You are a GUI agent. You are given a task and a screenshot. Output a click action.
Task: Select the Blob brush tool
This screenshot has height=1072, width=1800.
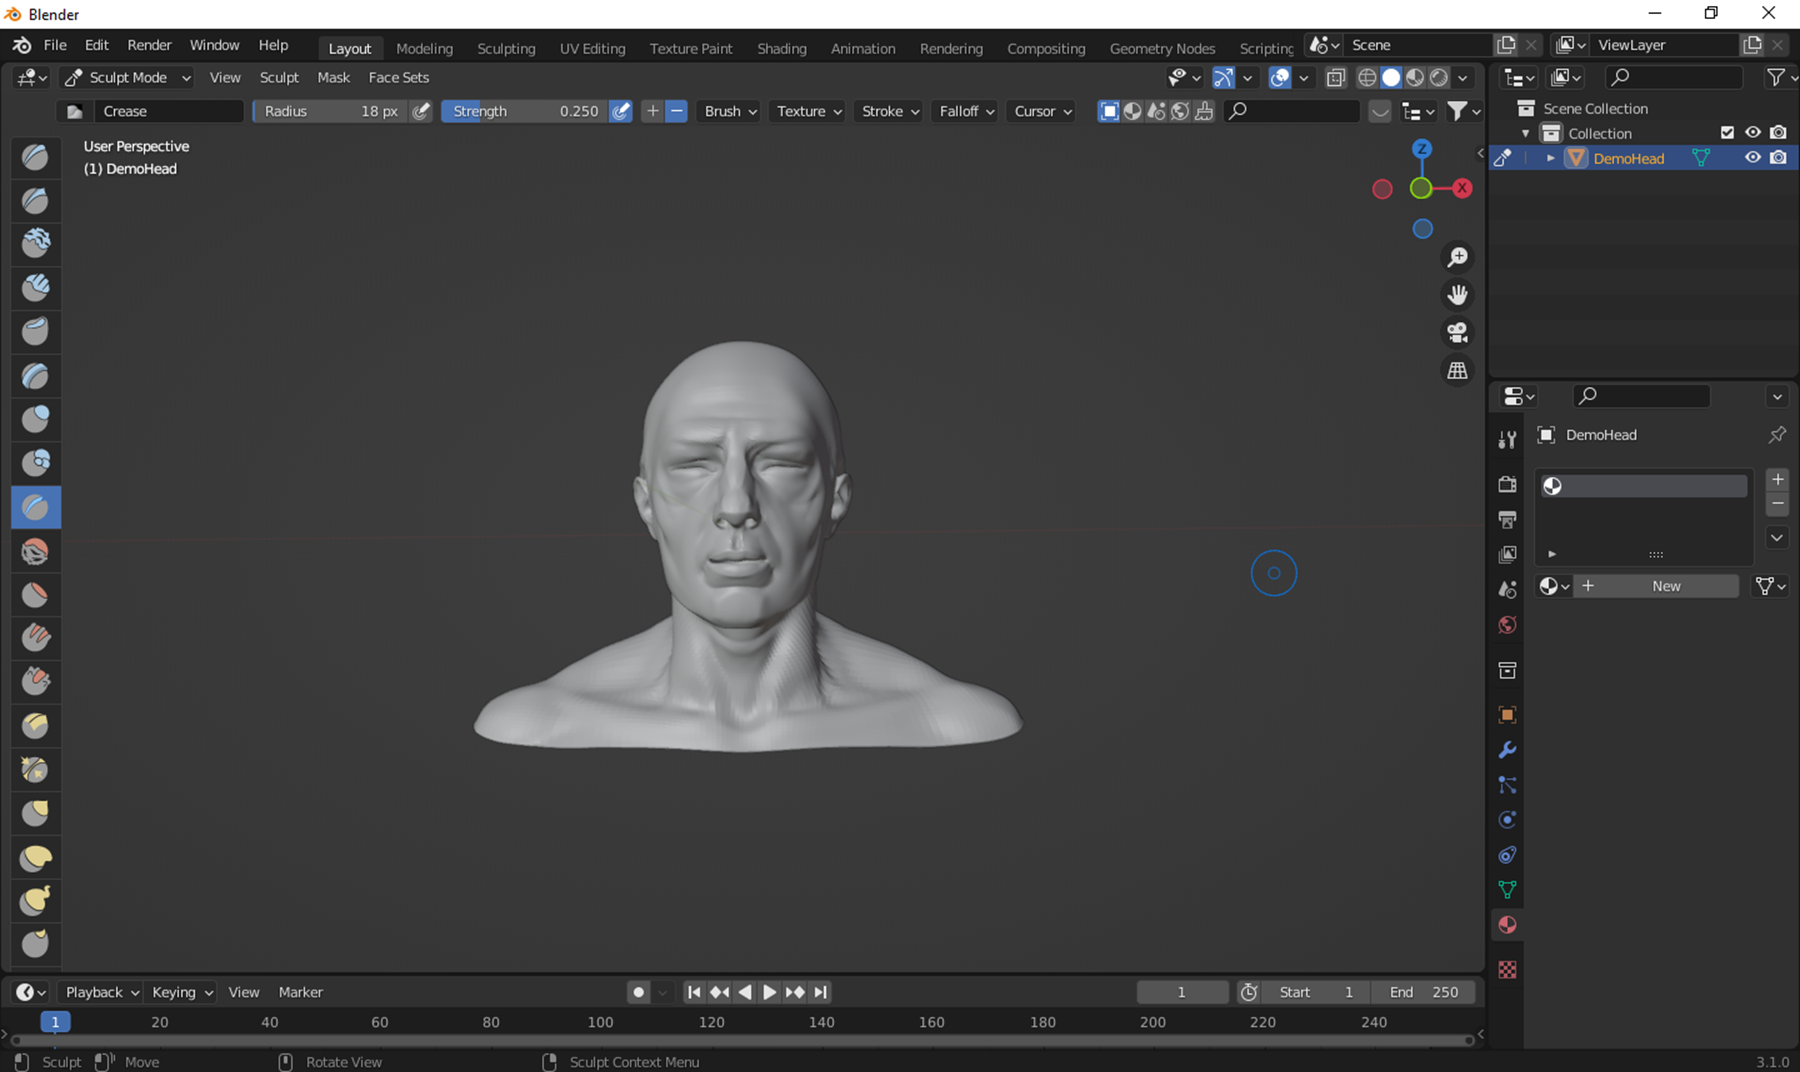pos(36,462)
